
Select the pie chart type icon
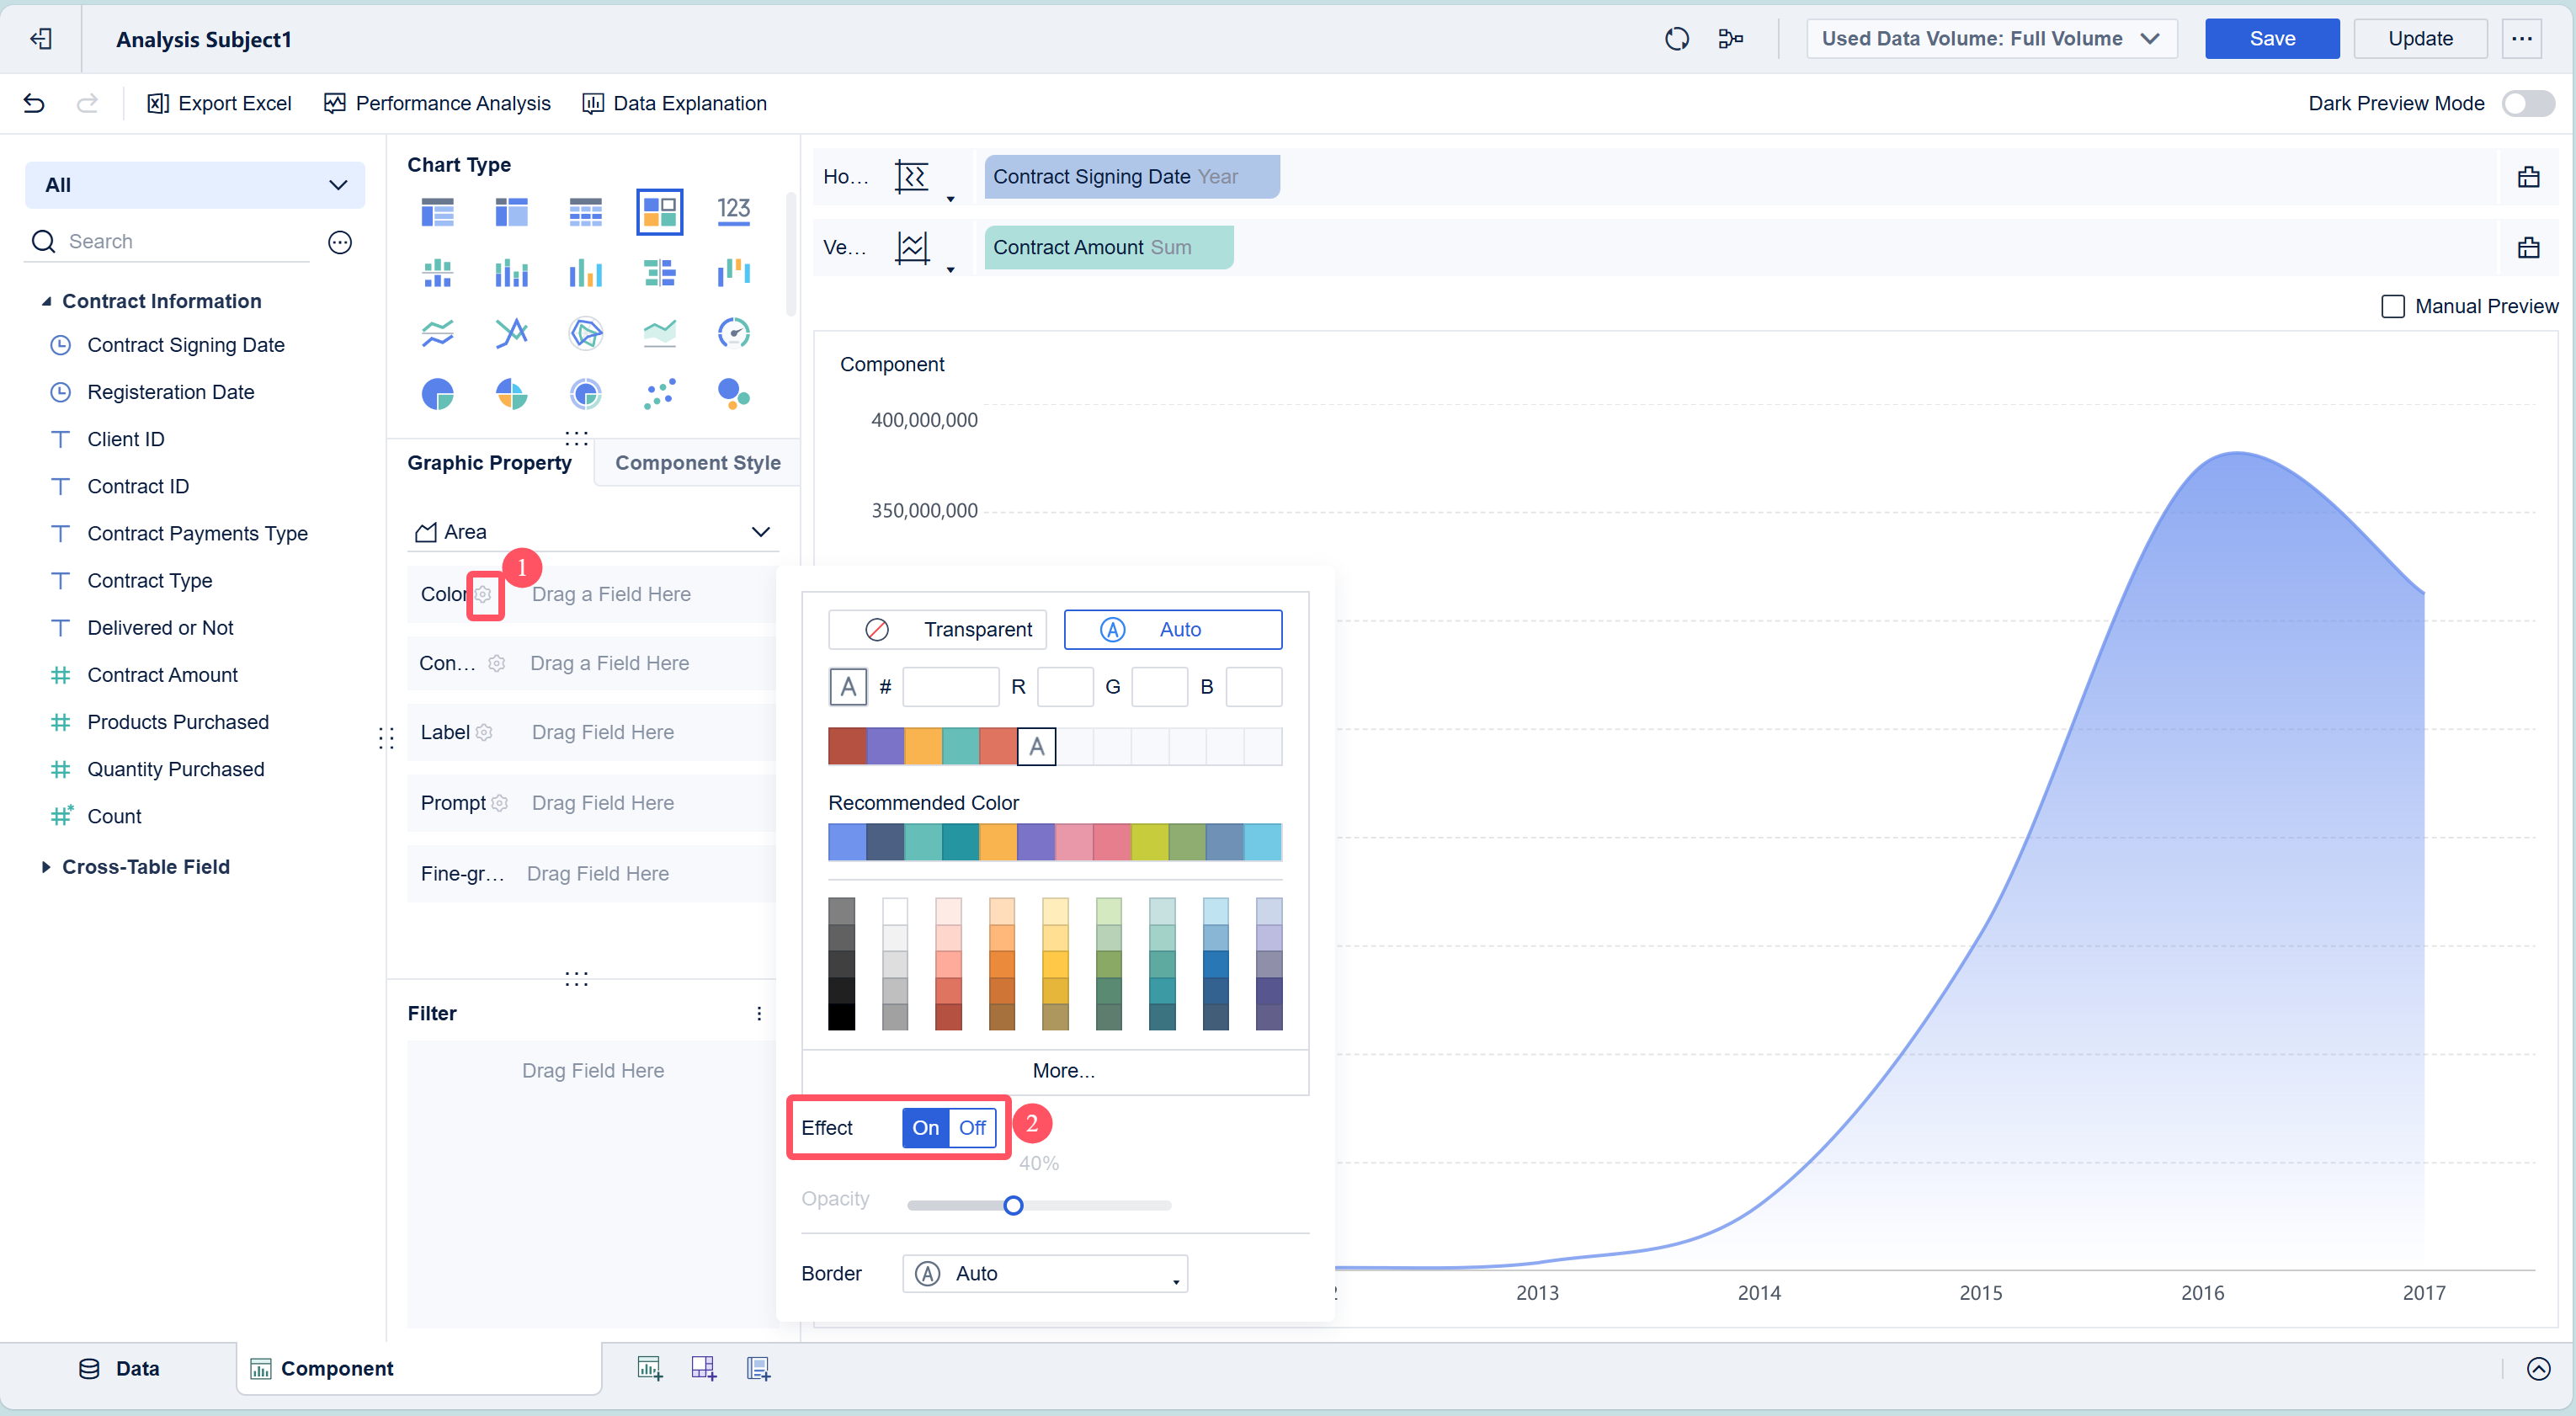(x=437, y=394)
